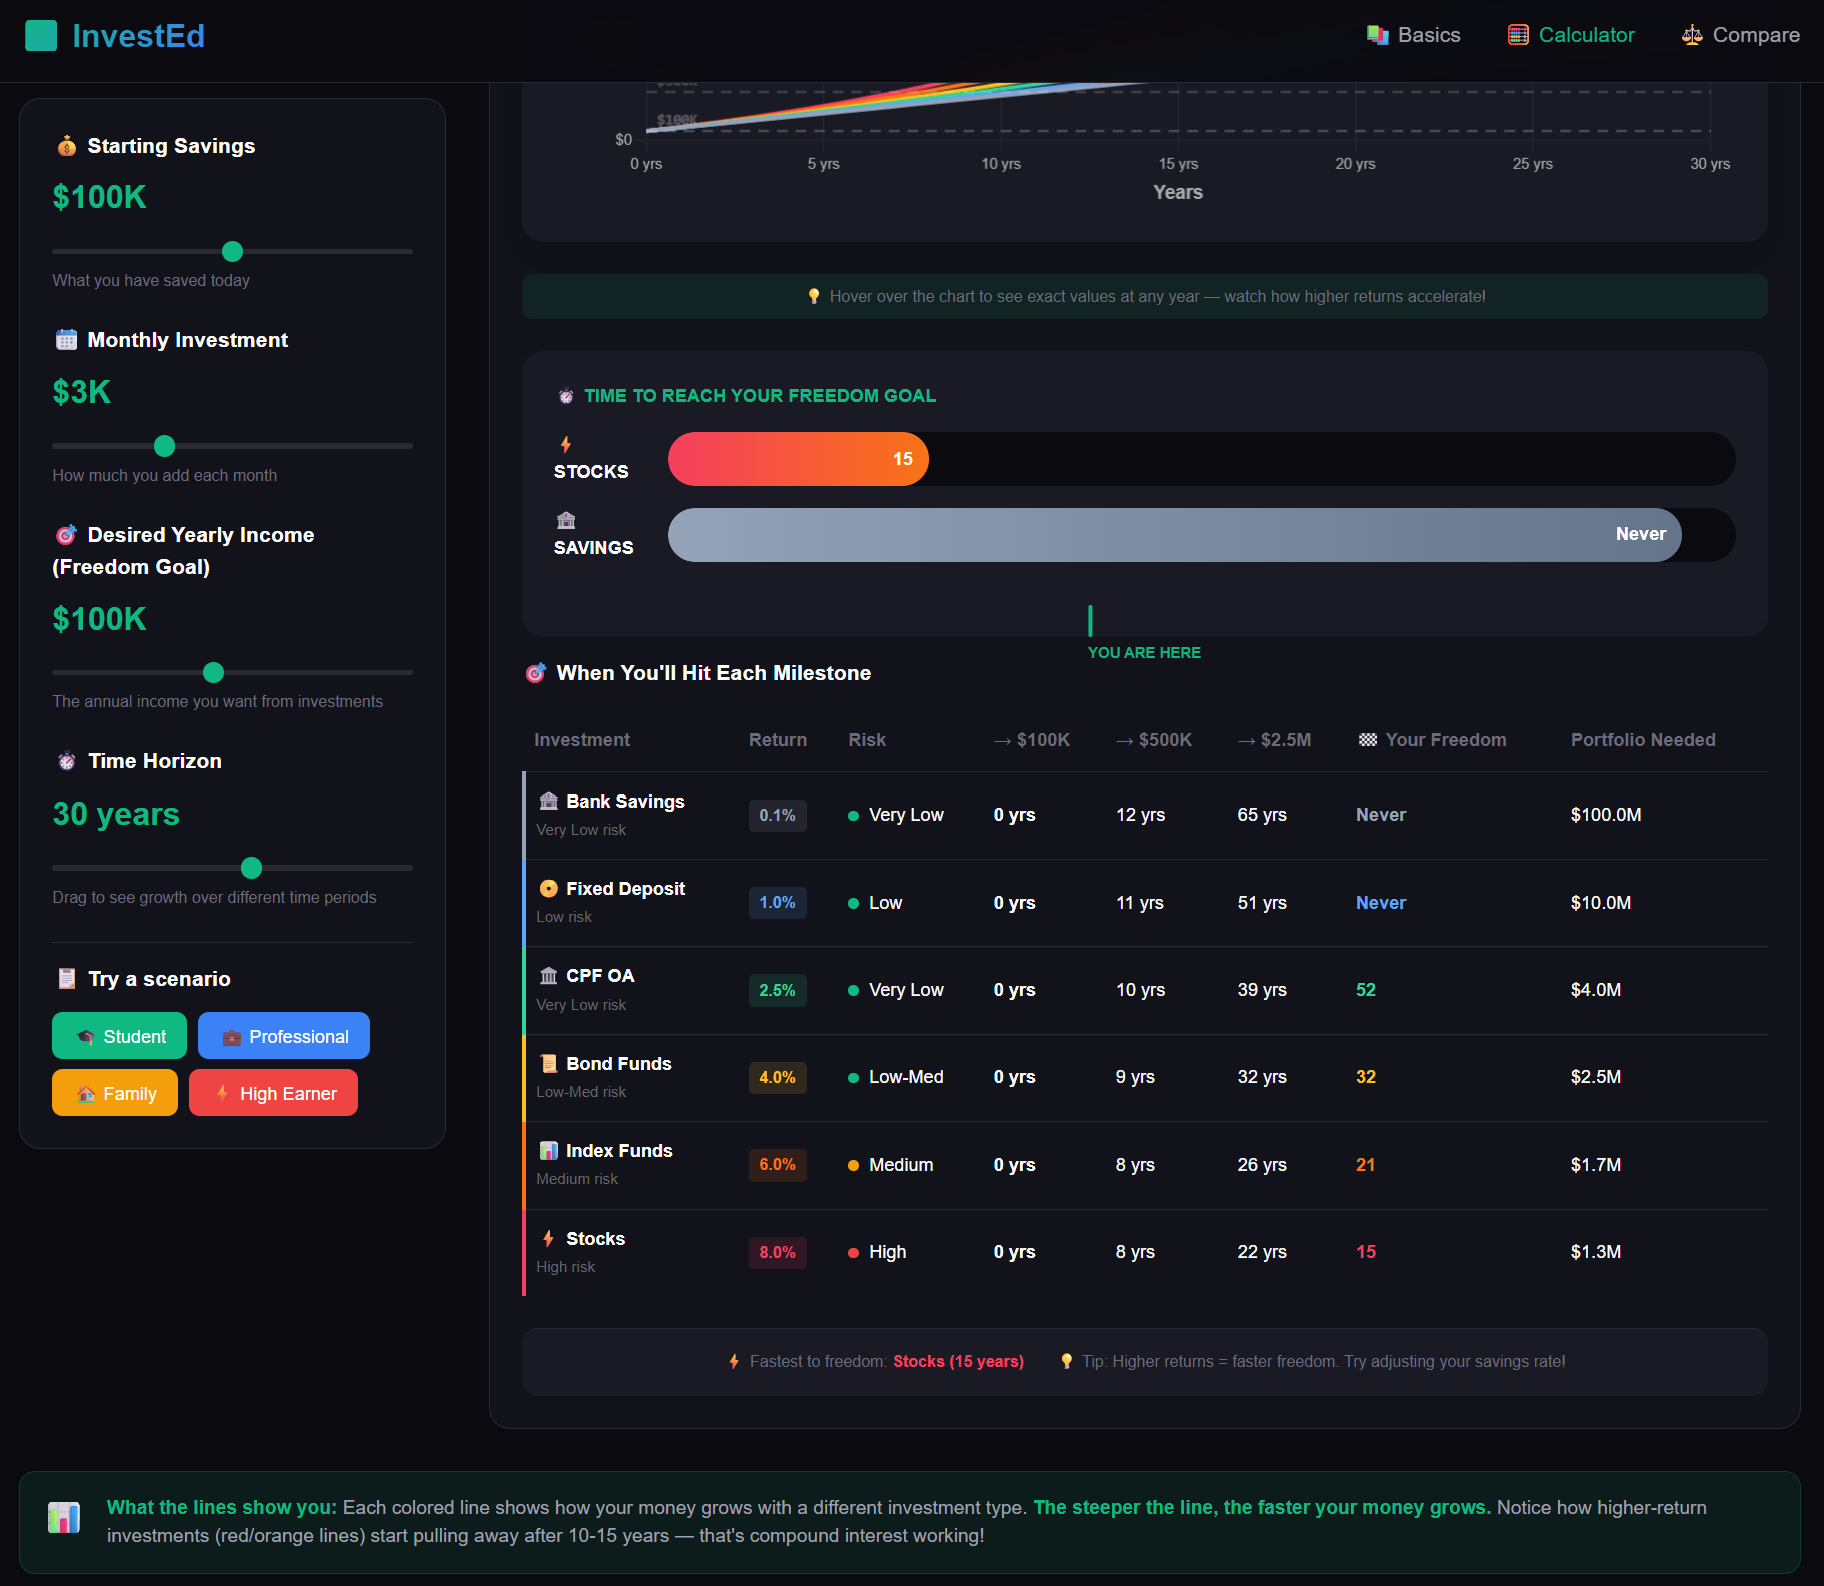
Task: Click the lightbulb icon in chart hint
Action: click(814, 297)
